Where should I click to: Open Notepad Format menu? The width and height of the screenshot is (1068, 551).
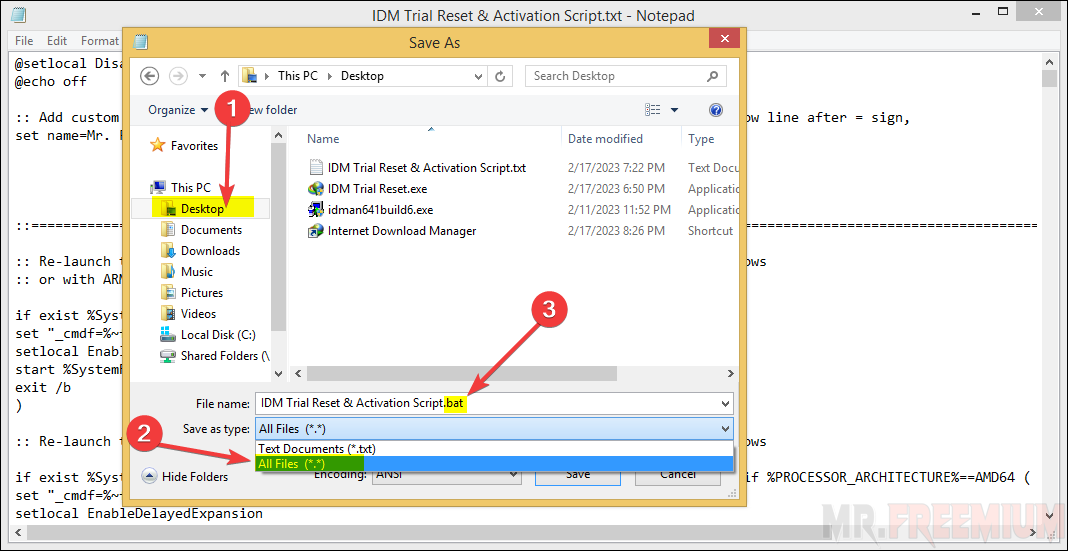[99, 41]
